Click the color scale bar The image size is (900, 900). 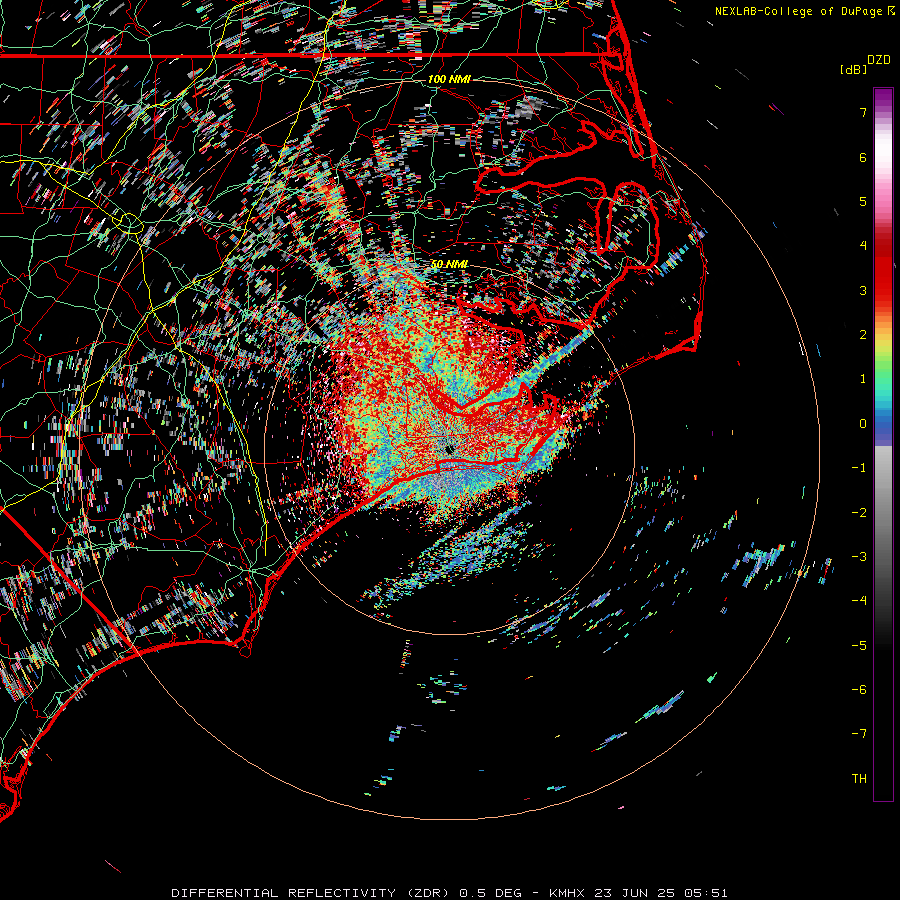883,444
